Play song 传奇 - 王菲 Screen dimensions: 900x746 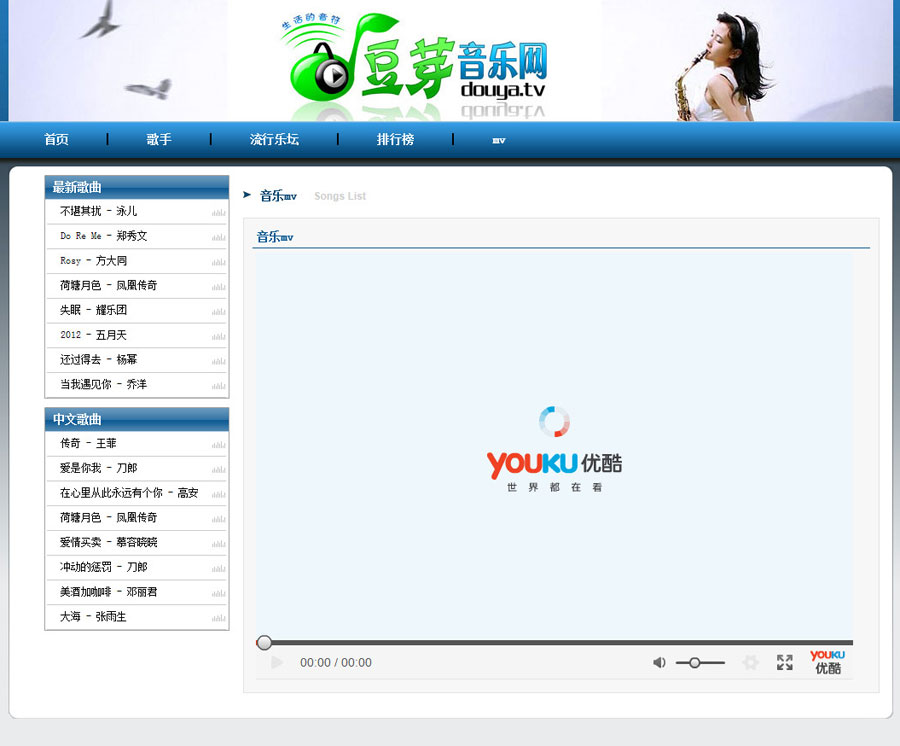coord(88,443)
